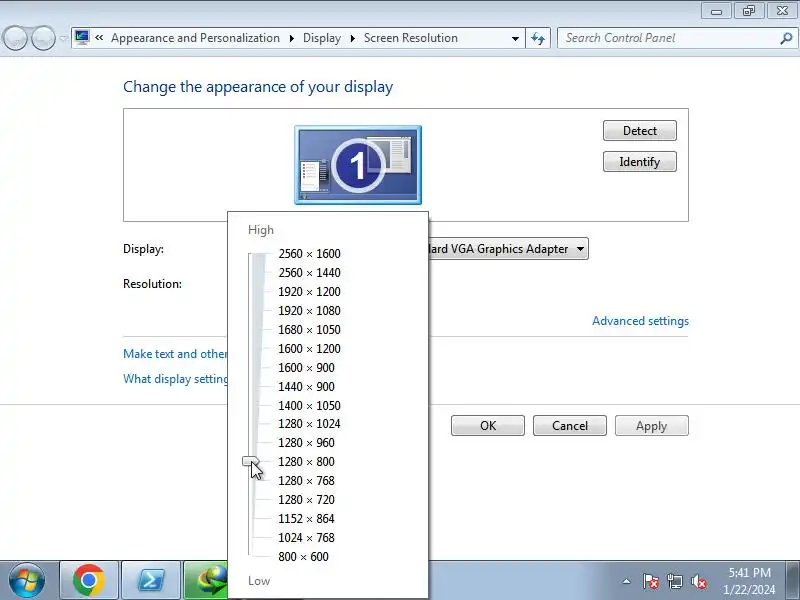Choose the 1280 × 1024 resolution

(309, 423)
